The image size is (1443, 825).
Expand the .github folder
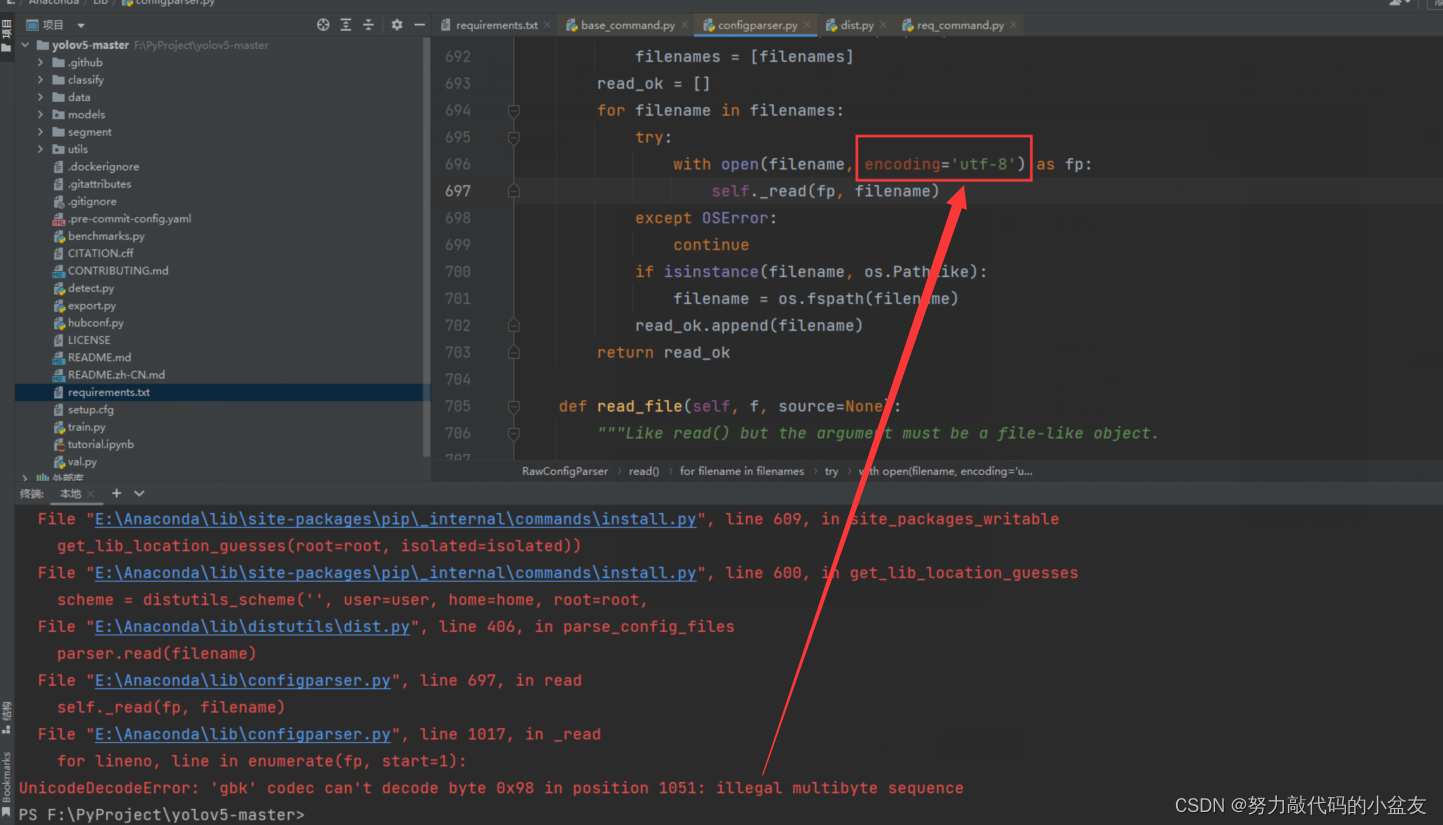(x=41, y=62)
